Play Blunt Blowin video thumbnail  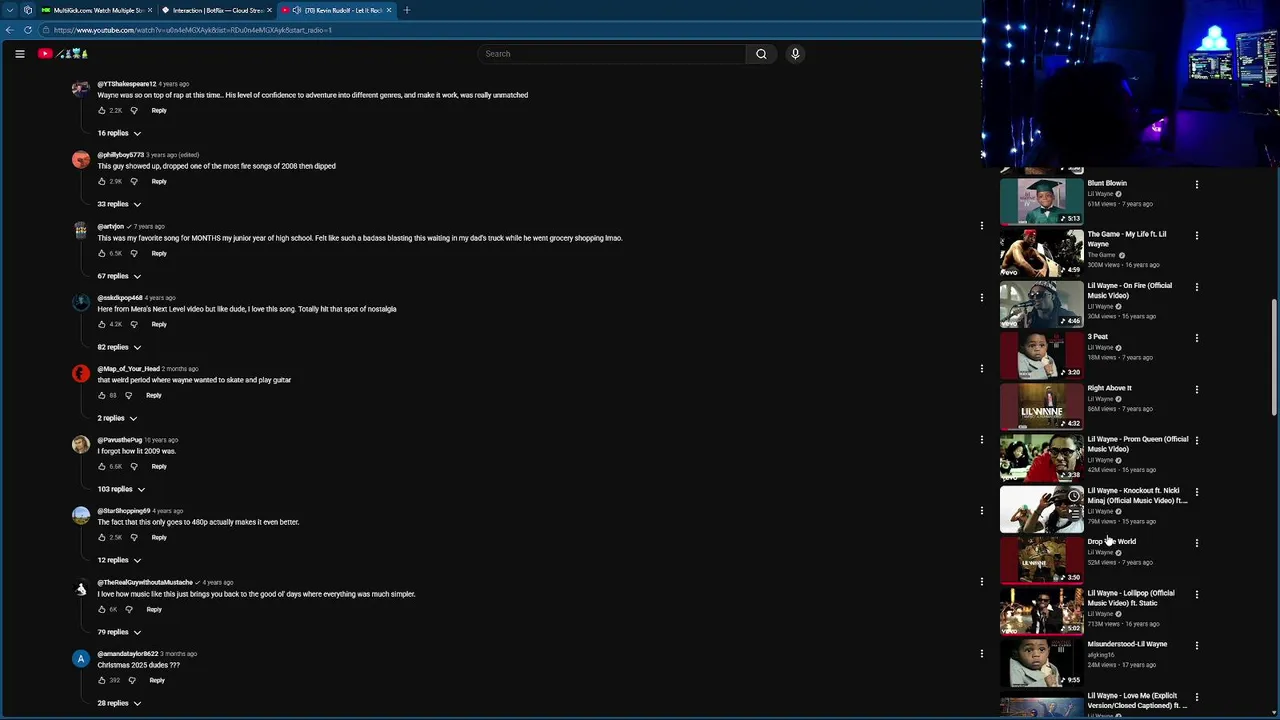click(1041, 201)
